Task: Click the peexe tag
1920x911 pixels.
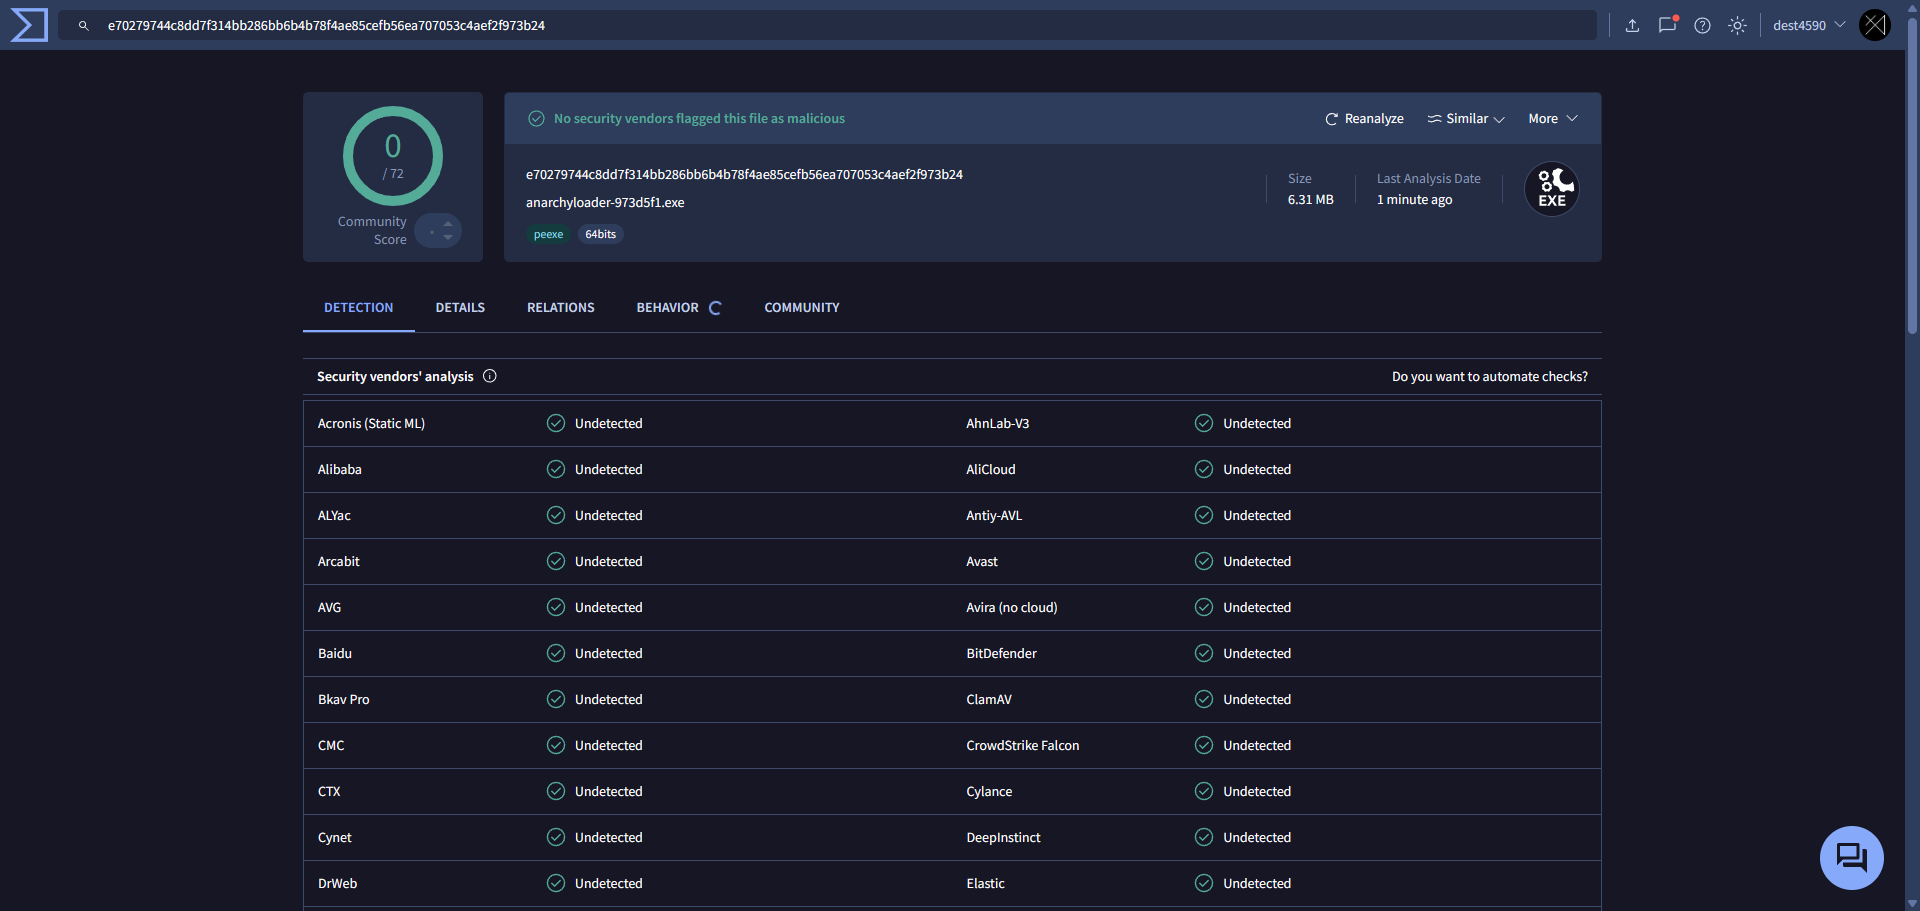Action: coord(548,234)
